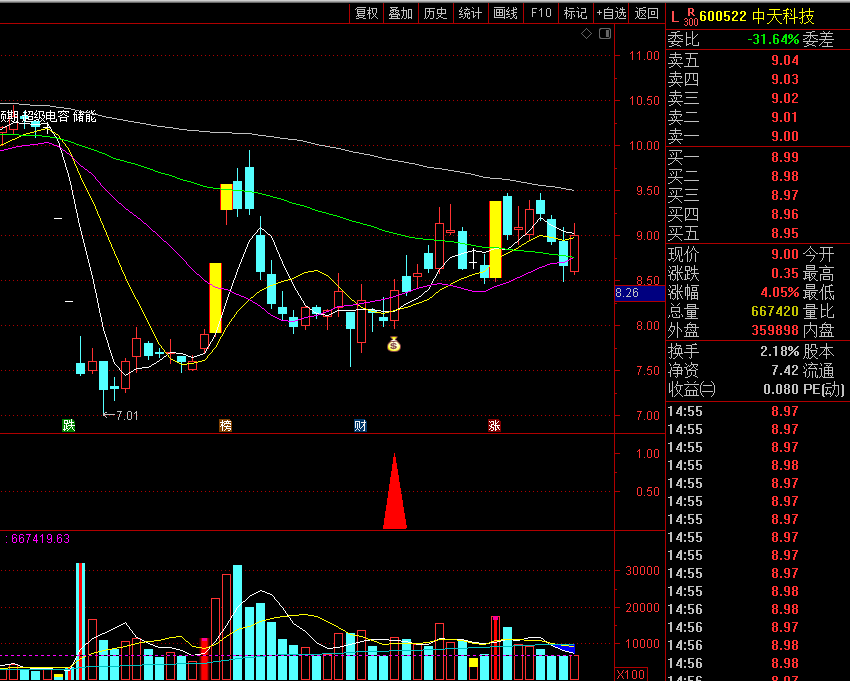Image resolution: width=850 pixels, height=681 pixels.
Task: Click the first 14:55 tick trade row
Action: coord(757,412)
